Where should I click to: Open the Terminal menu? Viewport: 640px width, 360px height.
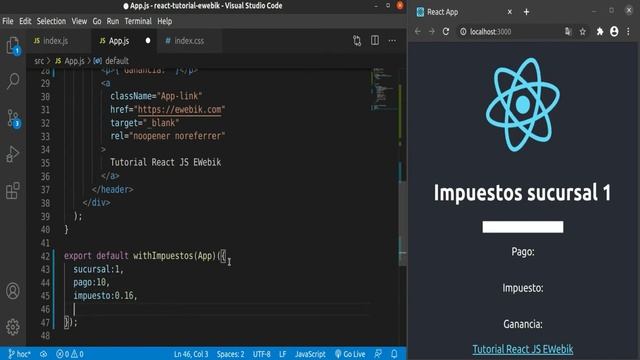coord(138,21)
